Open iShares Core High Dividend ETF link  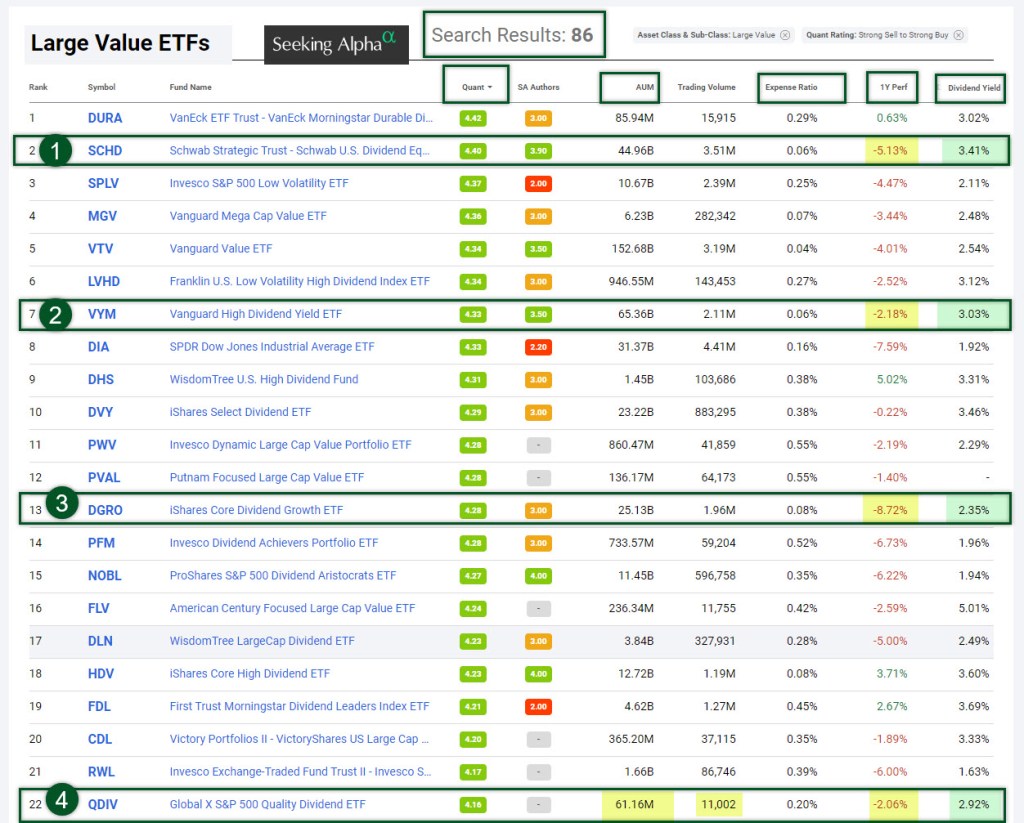[250, 674]
